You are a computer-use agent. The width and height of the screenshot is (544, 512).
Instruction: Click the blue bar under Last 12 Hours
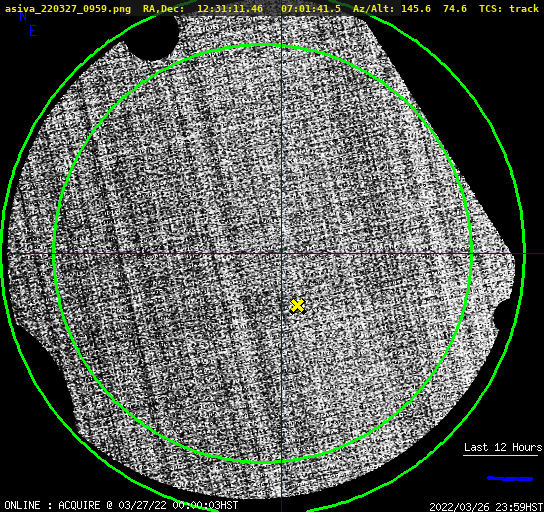510,479
